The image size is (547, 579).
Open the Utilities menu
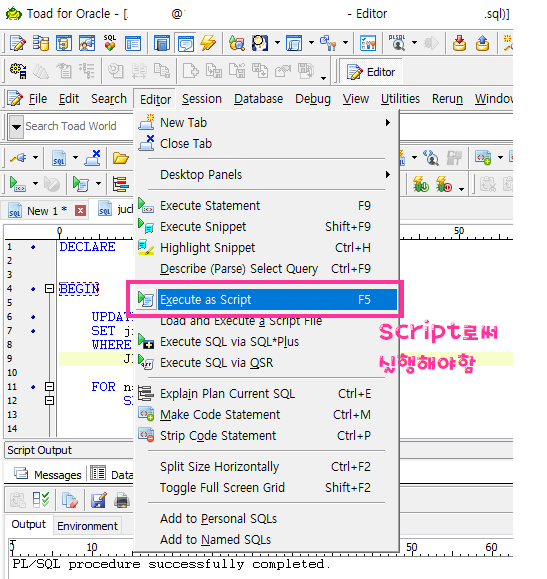point(400,99)
